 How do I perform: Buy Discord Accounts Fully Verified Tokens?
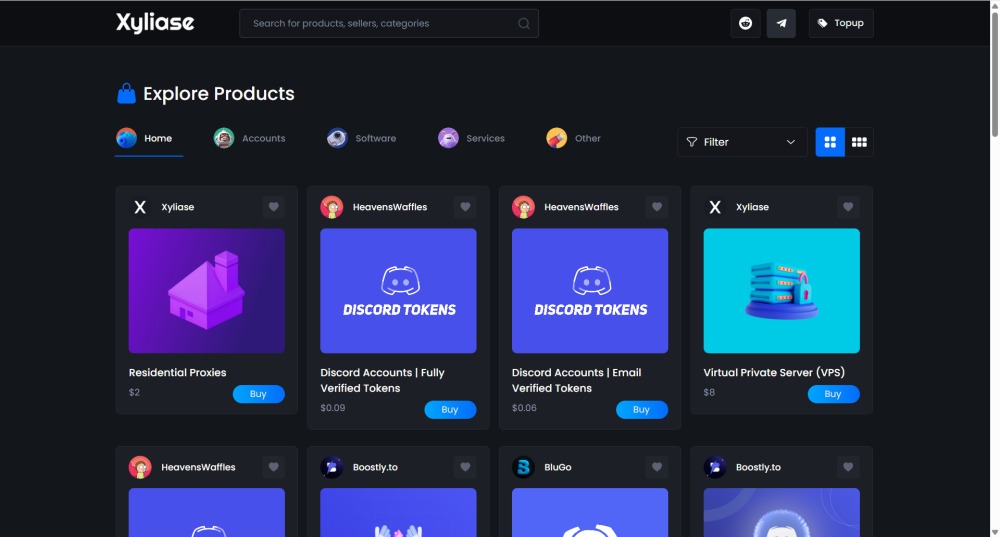click(450, 409)
